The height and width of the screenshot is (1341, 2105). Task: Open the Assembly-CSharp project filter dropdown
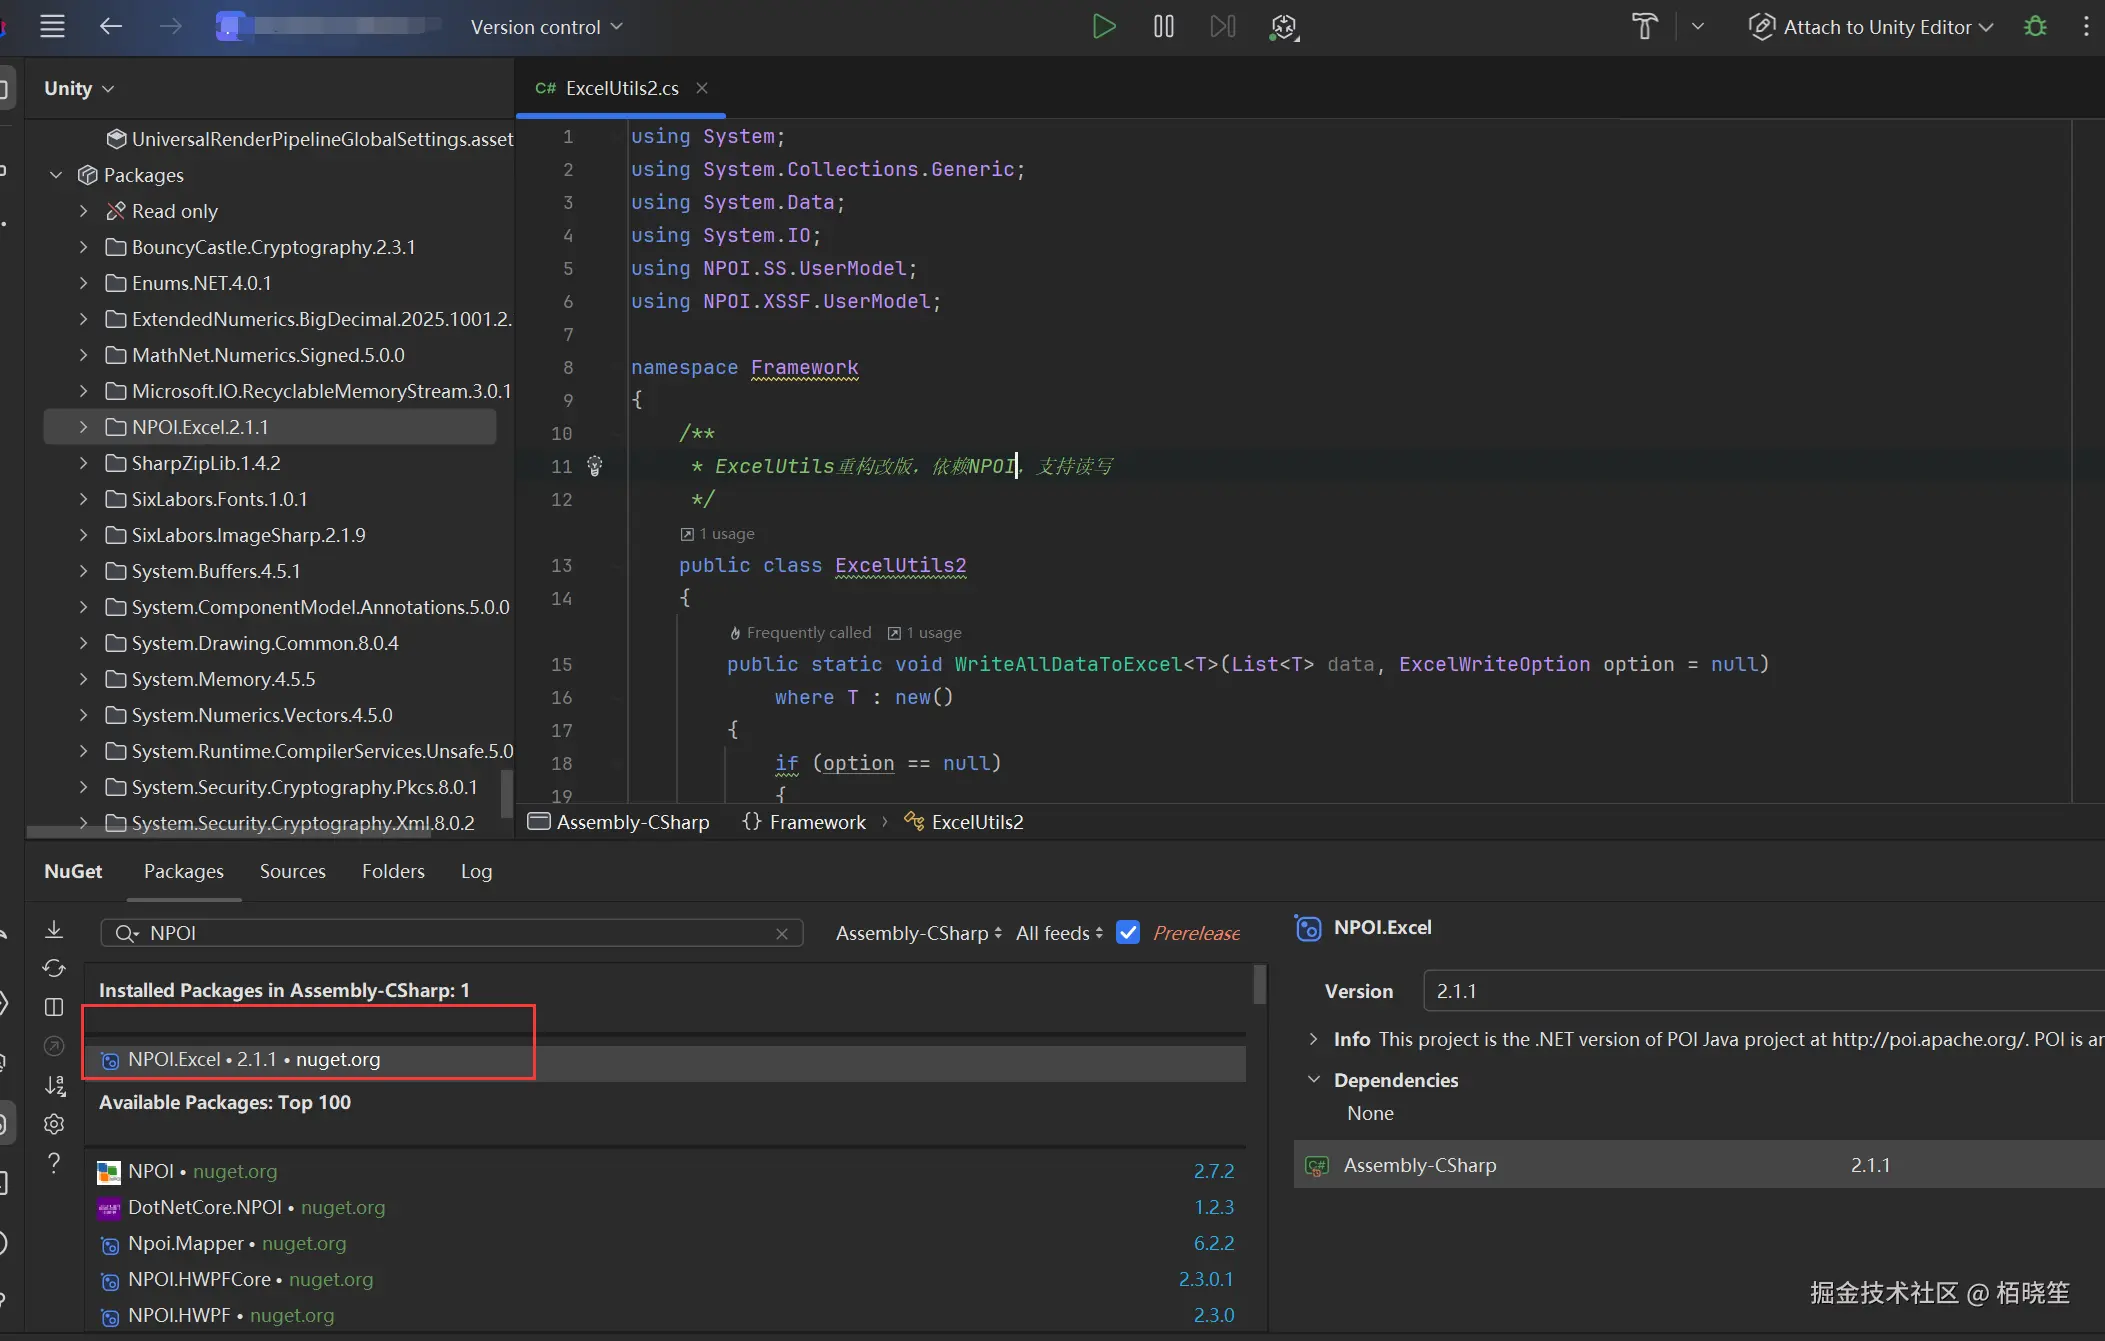(919, 934)
